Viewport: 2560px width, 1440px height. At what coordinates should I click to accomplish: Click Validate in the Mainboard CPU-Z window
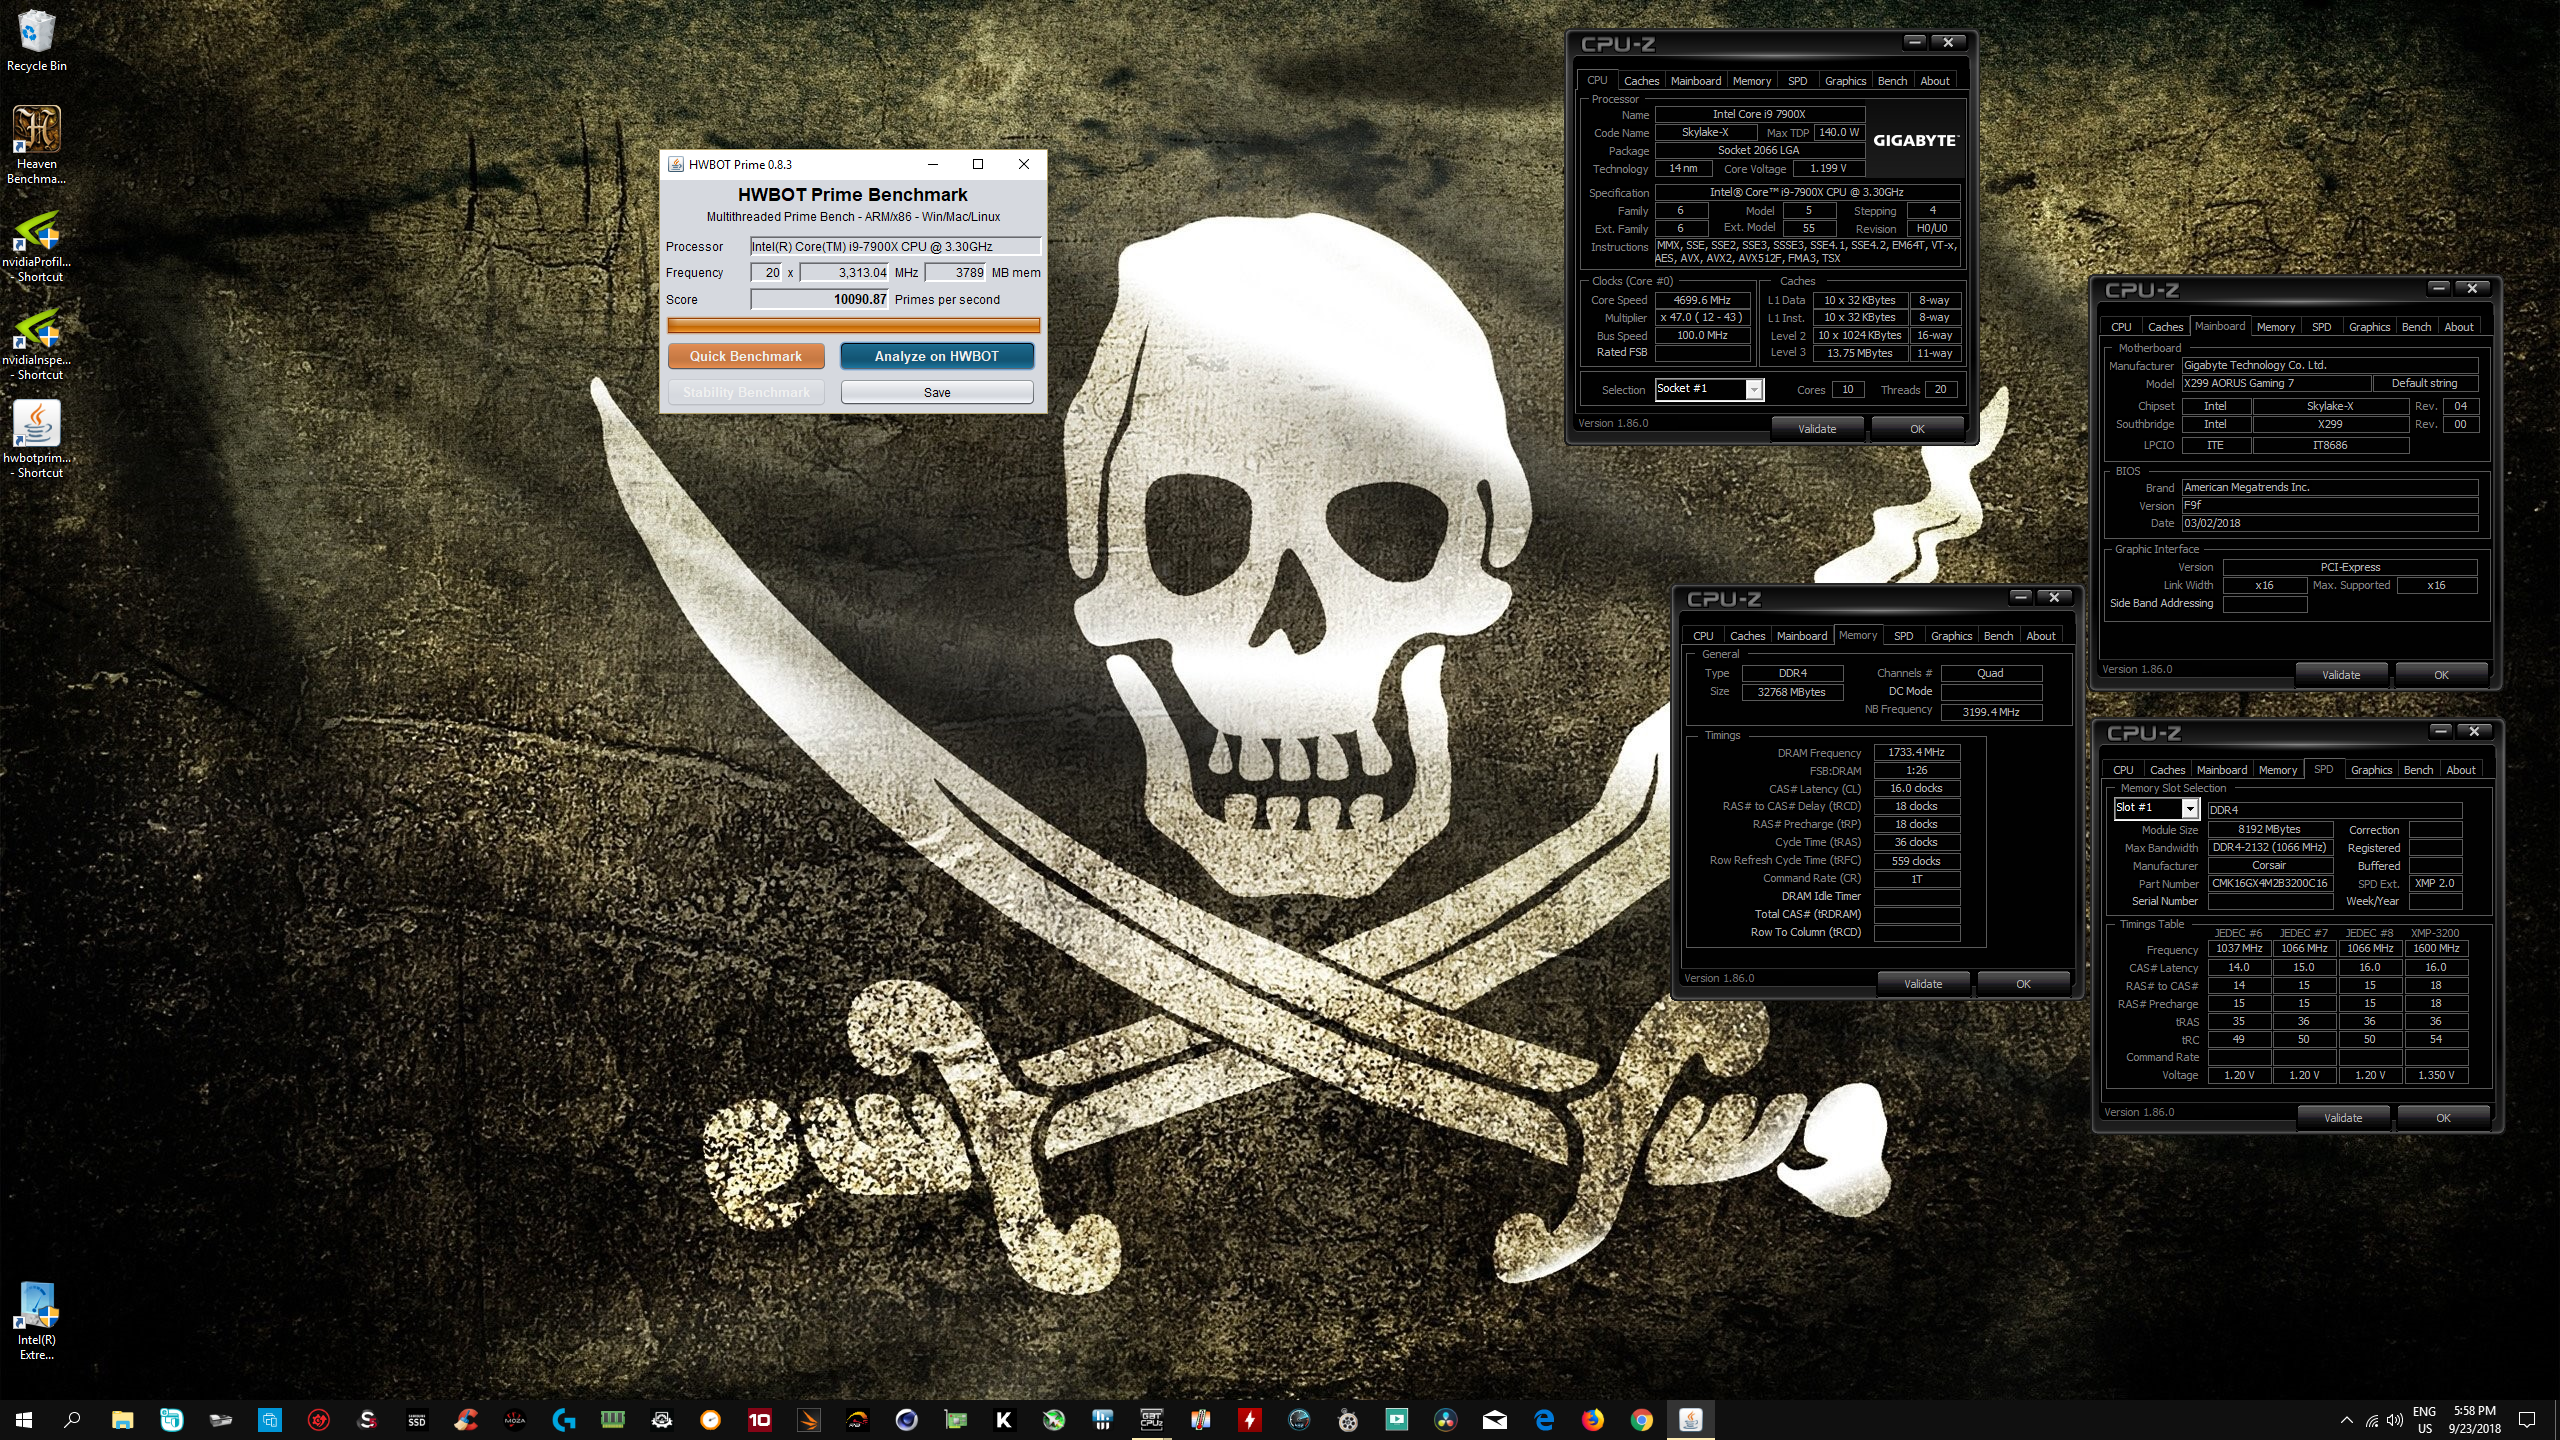pos(2340,675)
